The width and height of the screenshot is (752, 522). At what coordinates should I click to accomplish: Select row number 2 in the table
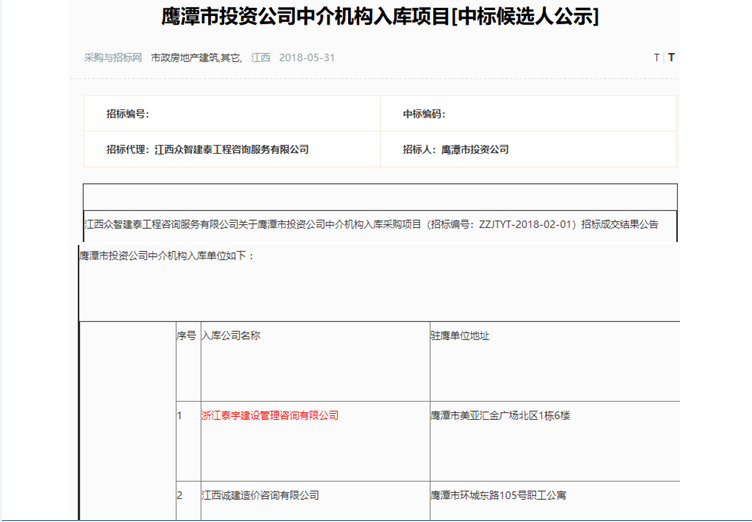[x=180, y=495]
